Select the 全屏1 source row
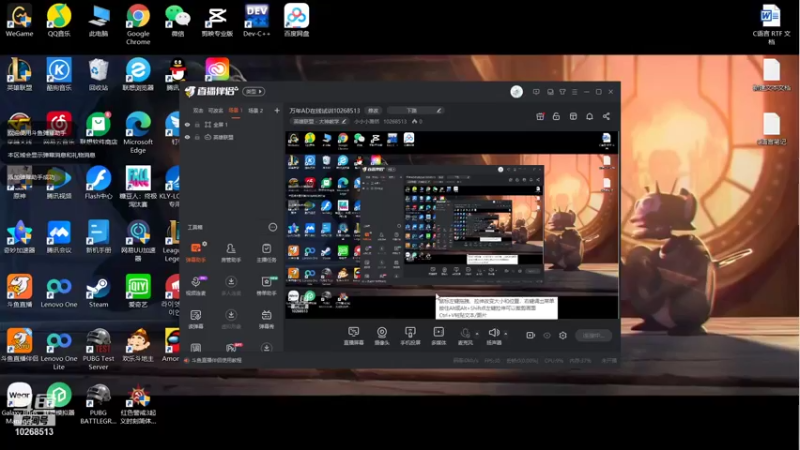The image size is (800, 450). coord(231,124)
